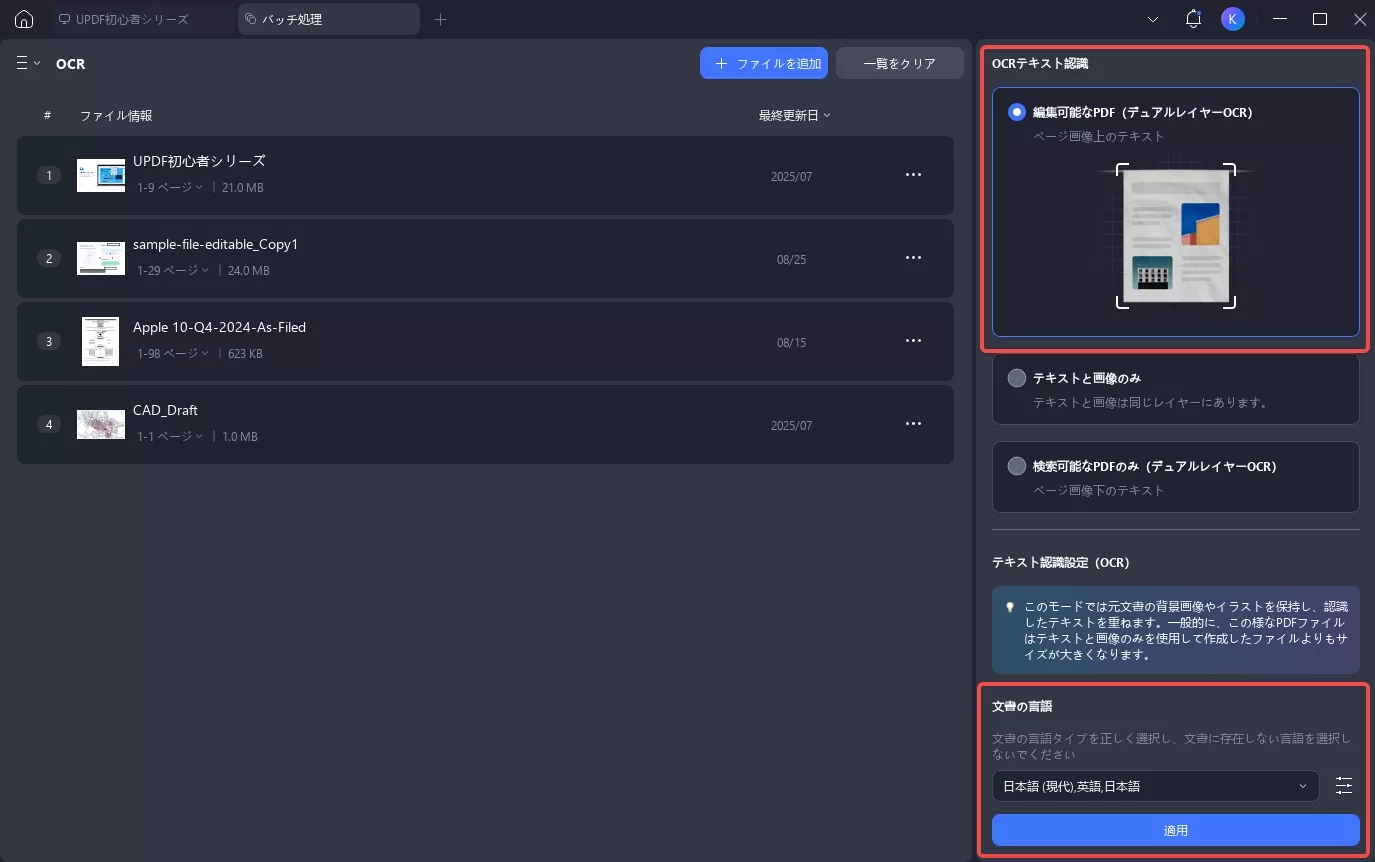Select テキストと画像のみ radio option
Image resolution: width=1375 pixels, height=862 pixels.
[1017, 378]
